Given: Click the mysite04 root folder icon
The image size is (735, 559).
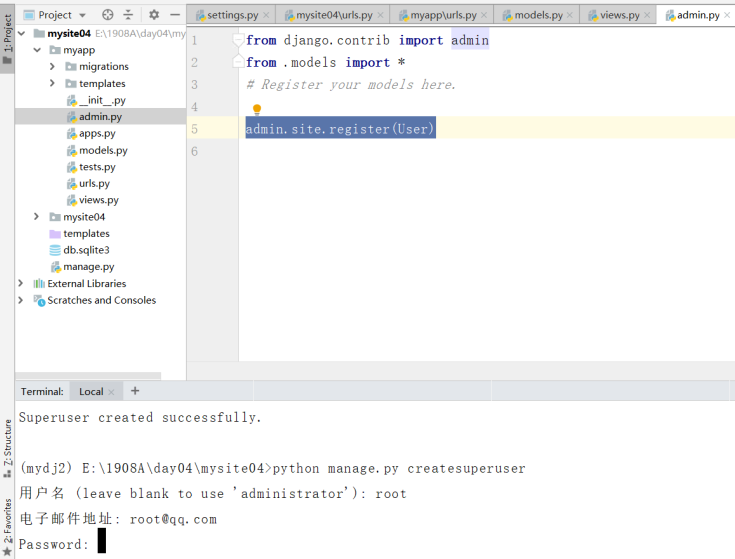Looking at the screenshot, I should (39, 33).
